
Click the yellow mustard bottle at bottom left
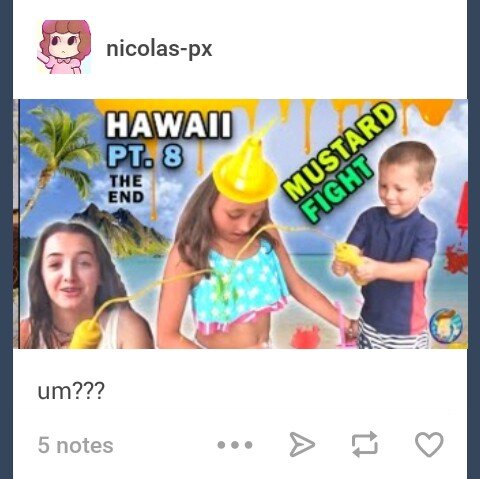(x=86, y=334)
